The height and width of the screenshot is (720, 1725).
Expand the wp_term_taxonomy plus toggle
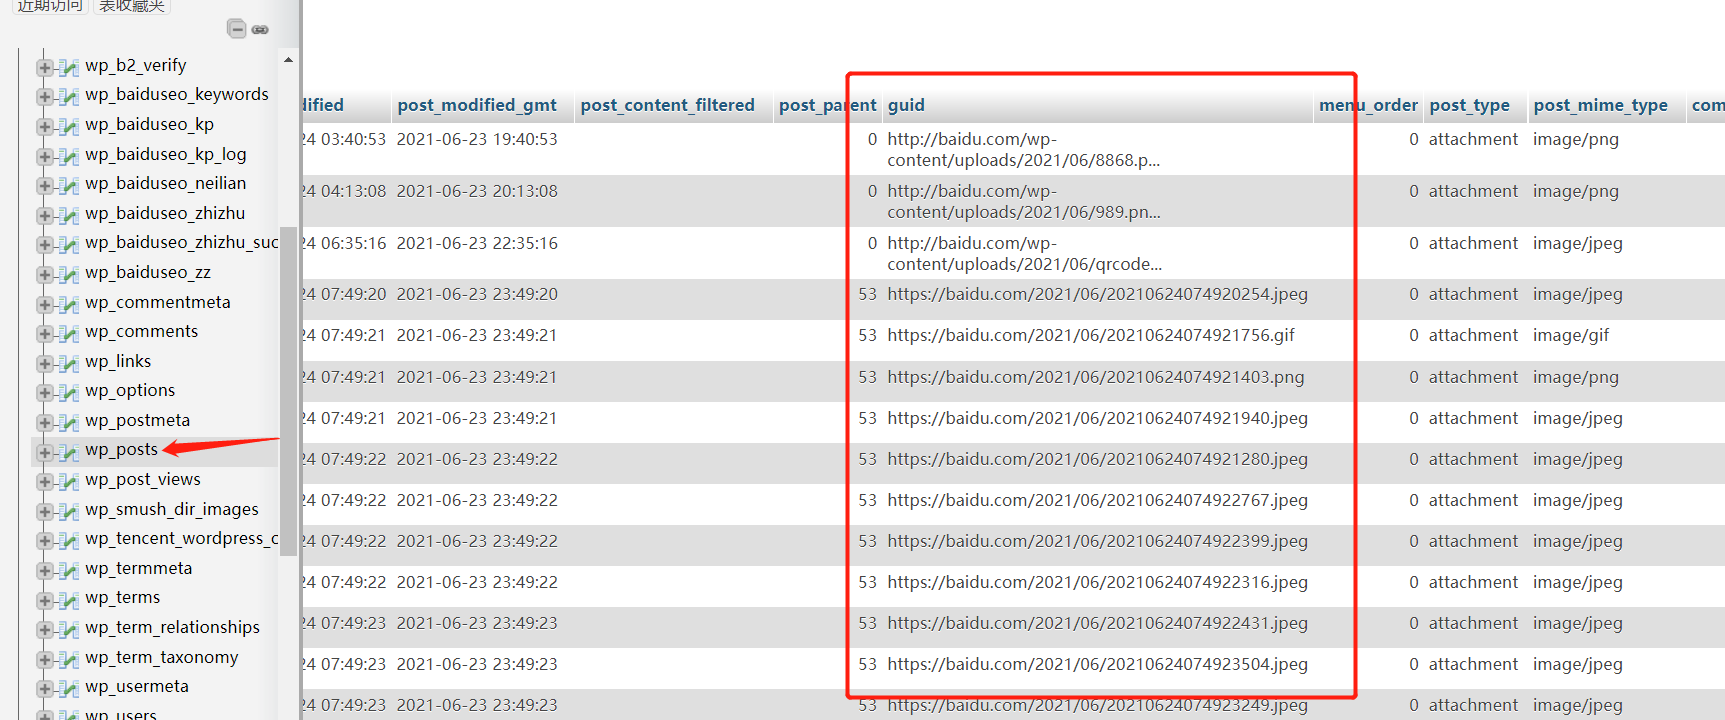pos(45,659)
